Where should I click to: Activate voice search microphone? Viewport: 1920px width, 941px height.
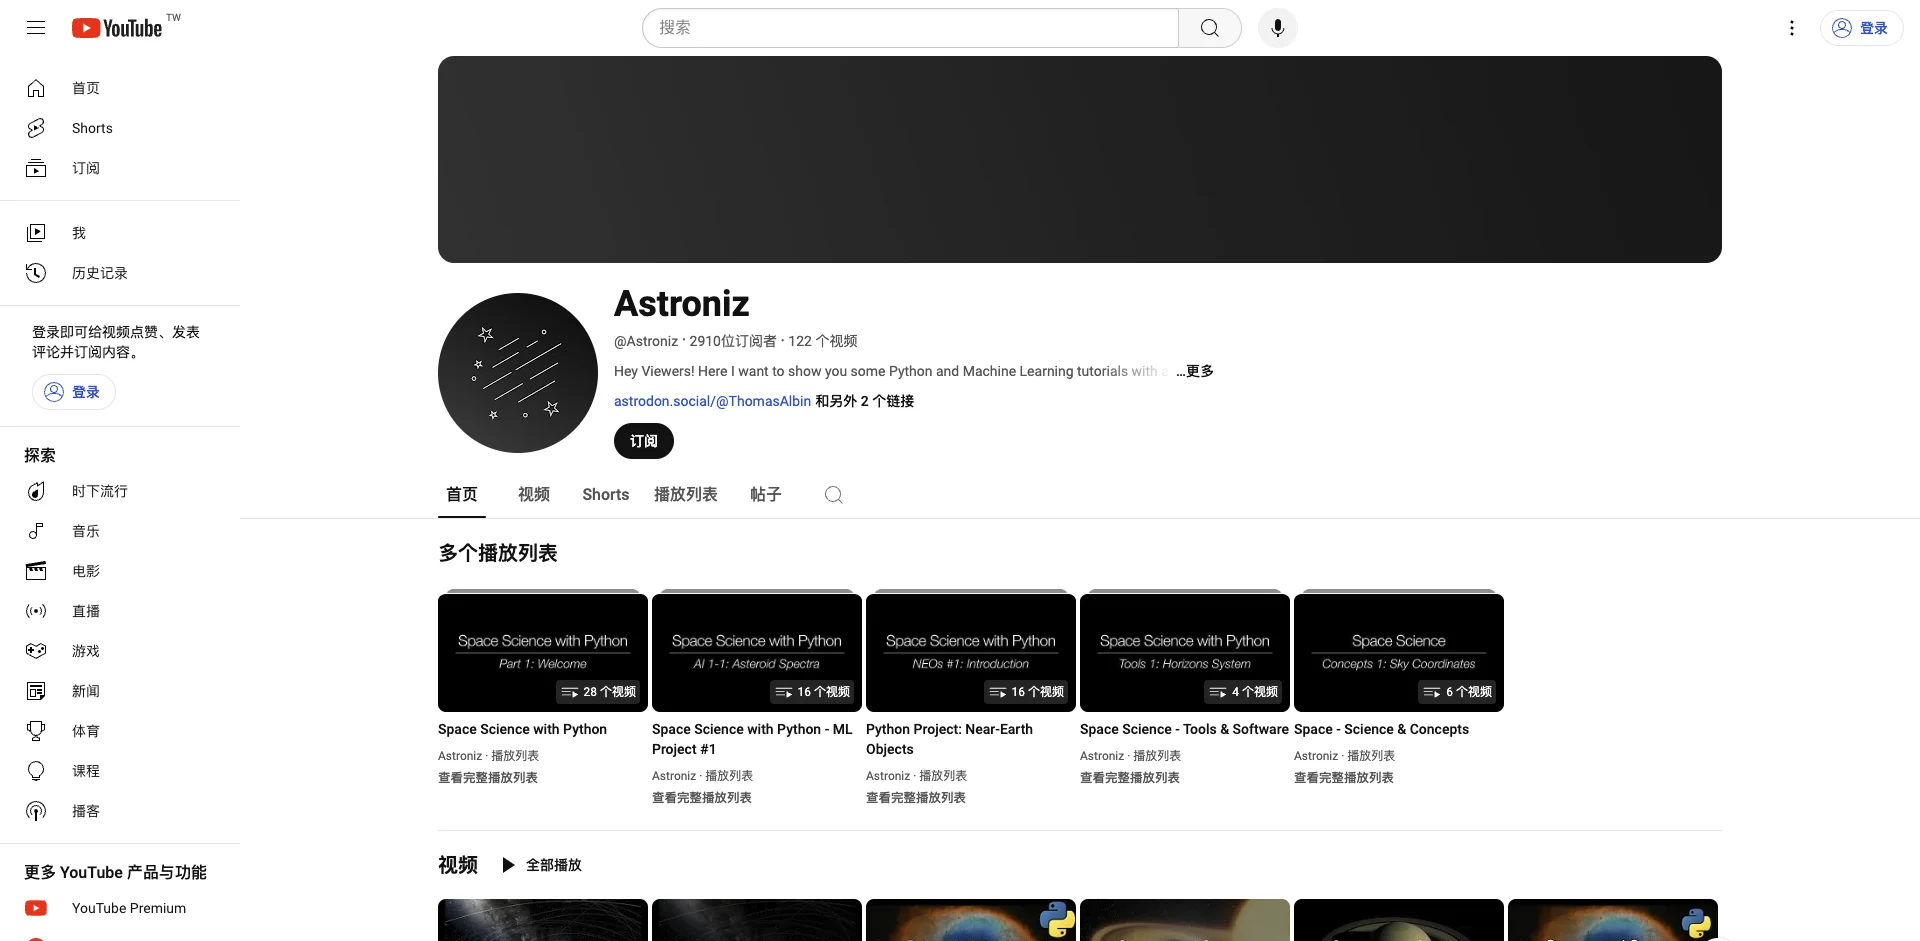(1278, 28)
